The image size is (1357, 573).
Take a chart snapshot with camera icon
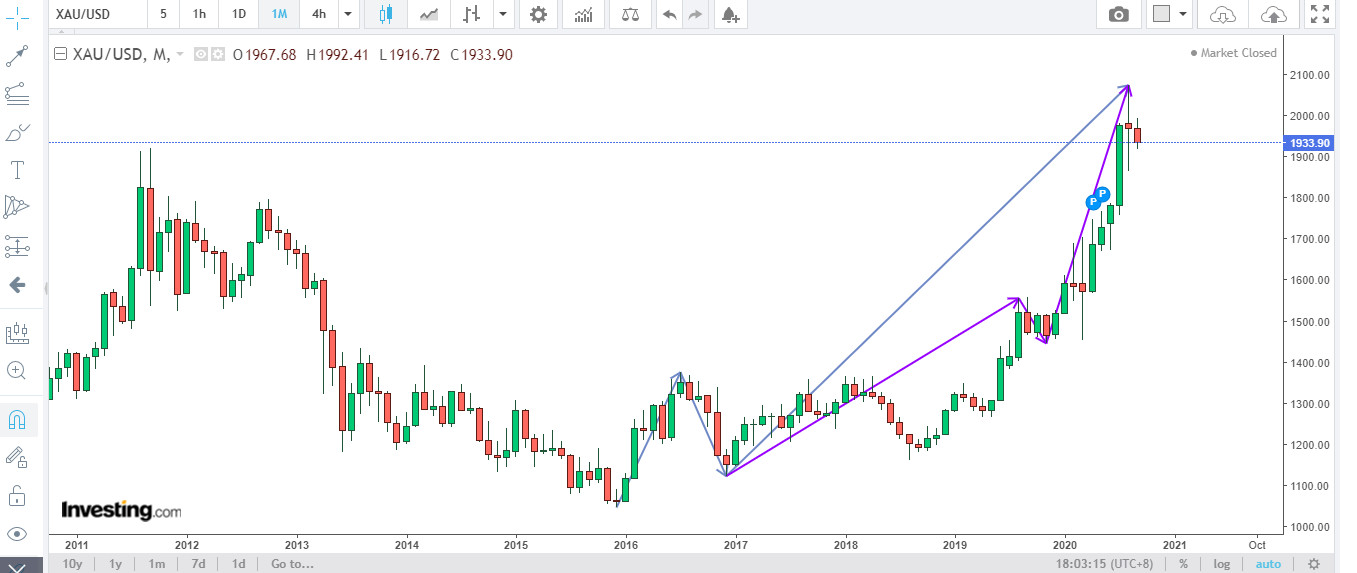1119,14
